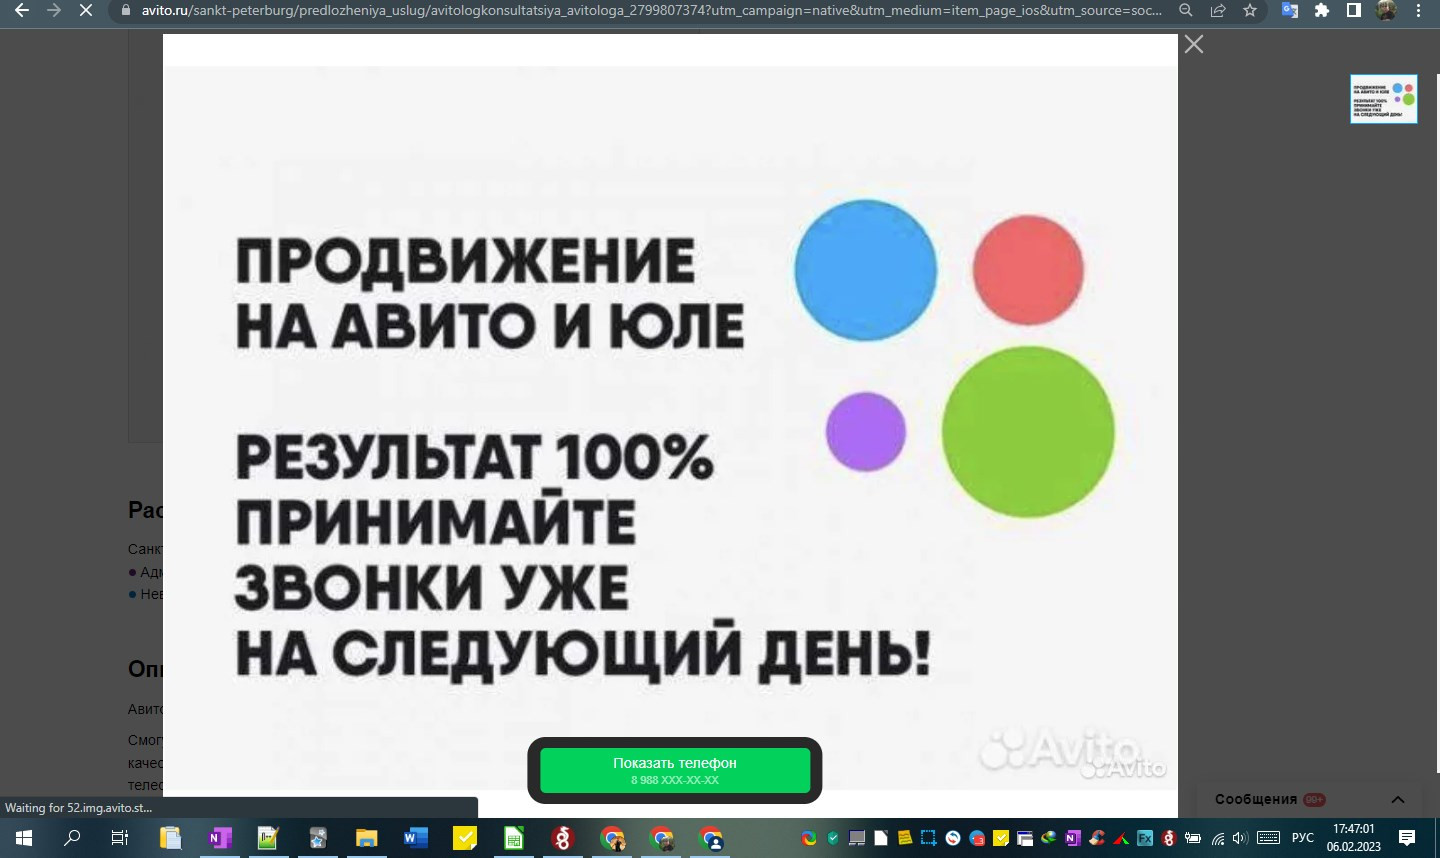Open yellow sticky notes tray icon
The height and width of the screenshot is (858, 1440).
pos(905,838)
